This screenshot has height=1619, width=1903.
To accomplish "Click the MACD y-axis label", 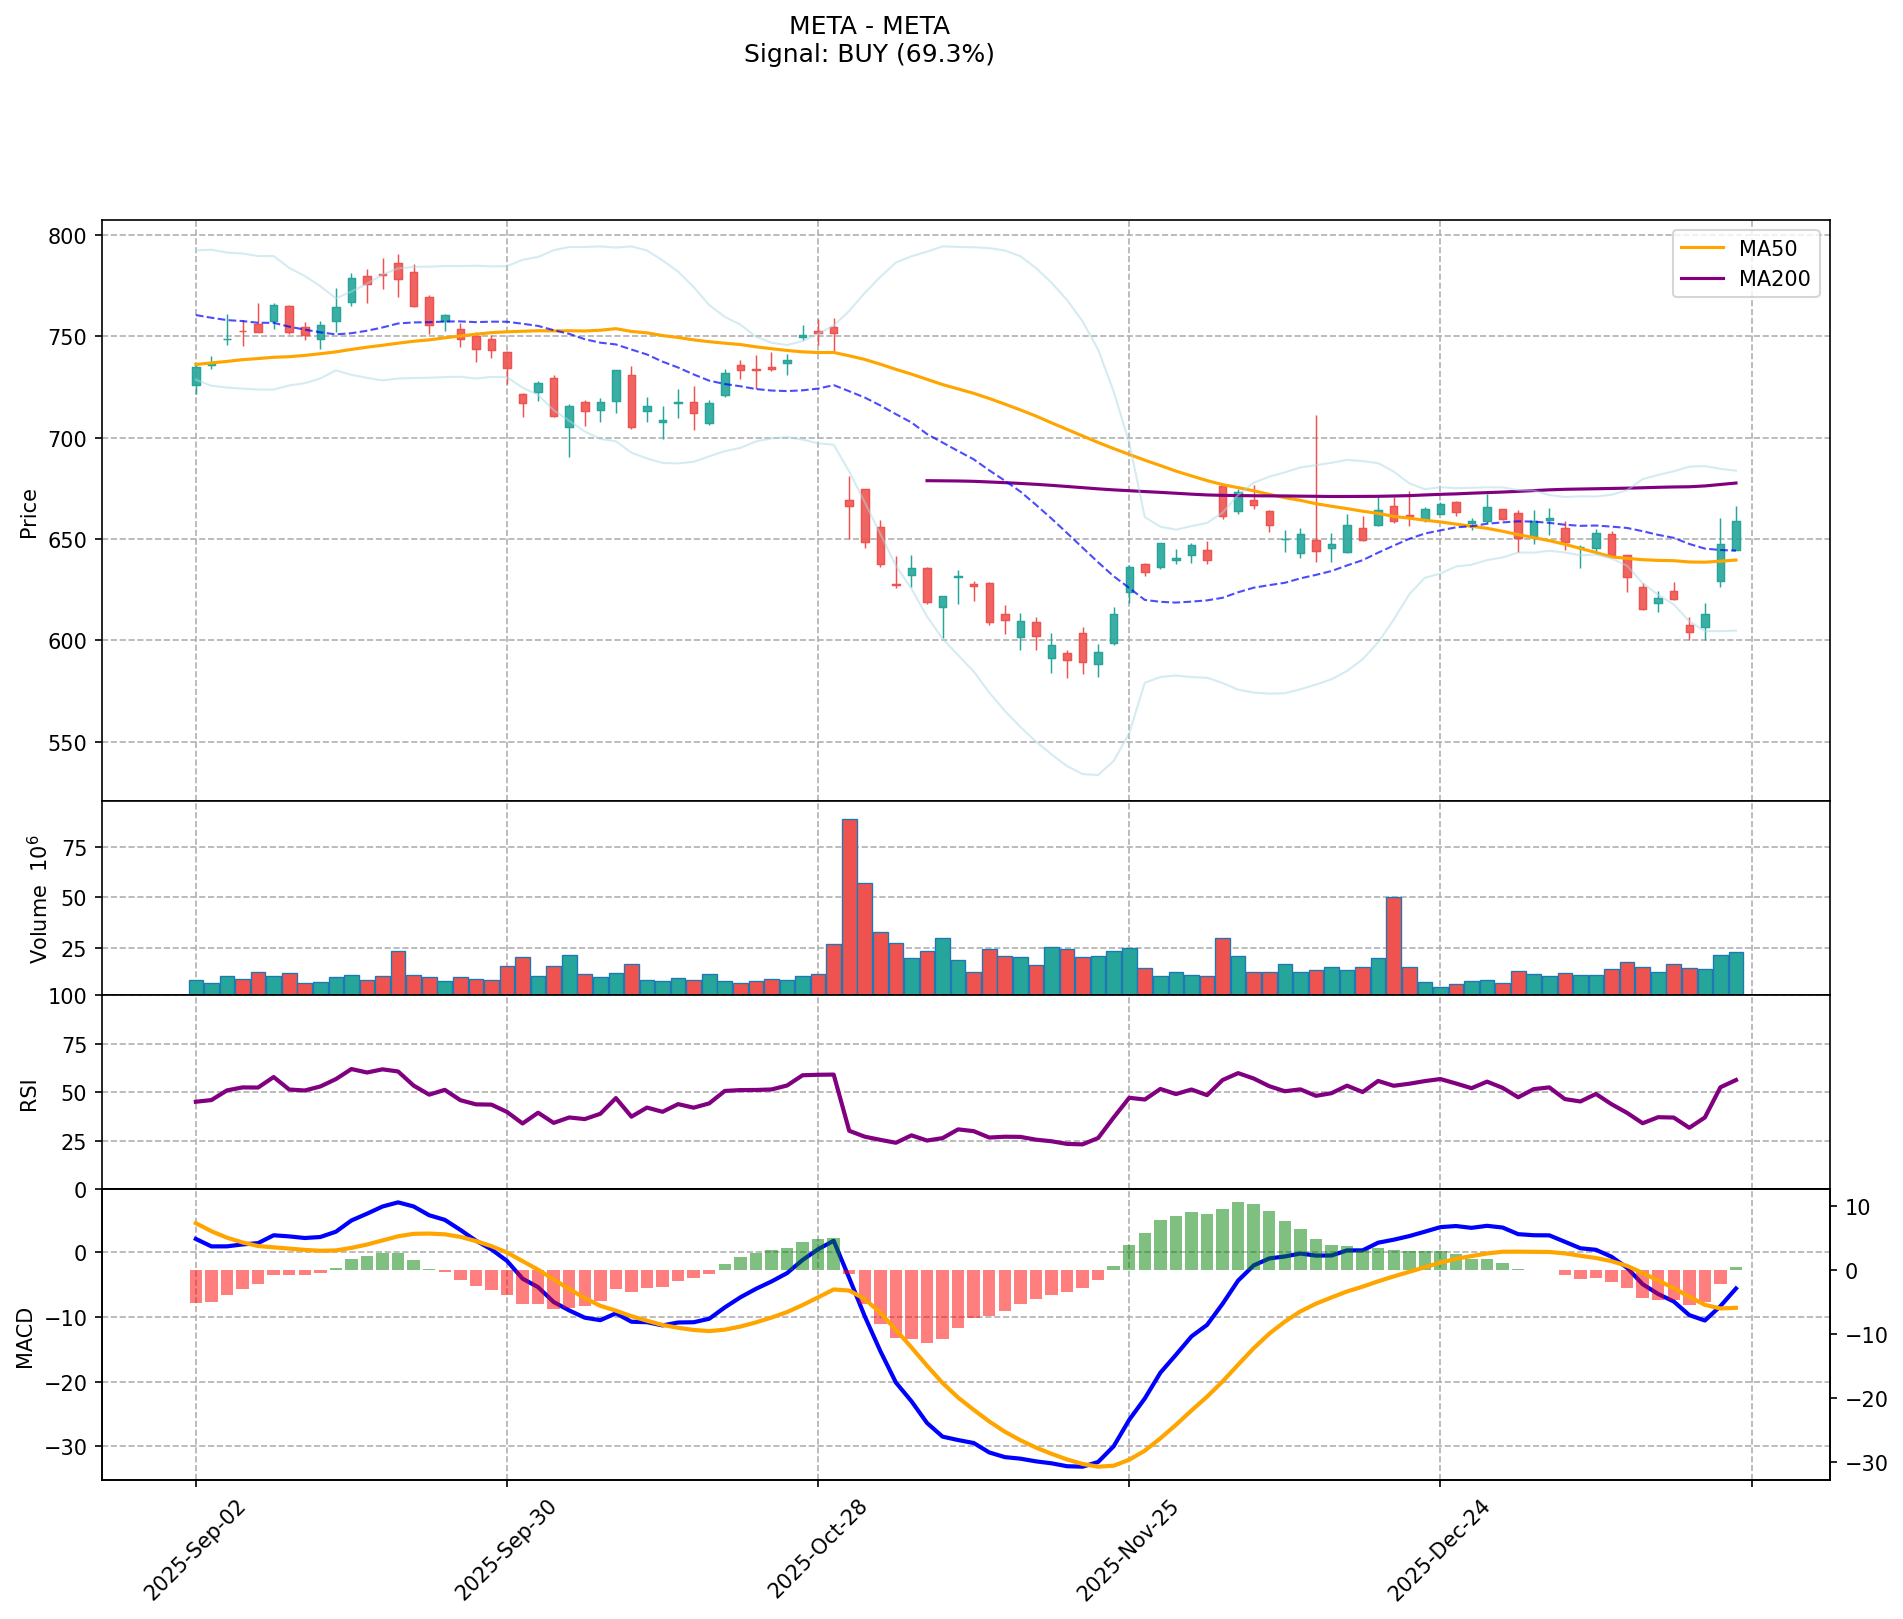I will pyautogui.click(x=24, y=1337).
